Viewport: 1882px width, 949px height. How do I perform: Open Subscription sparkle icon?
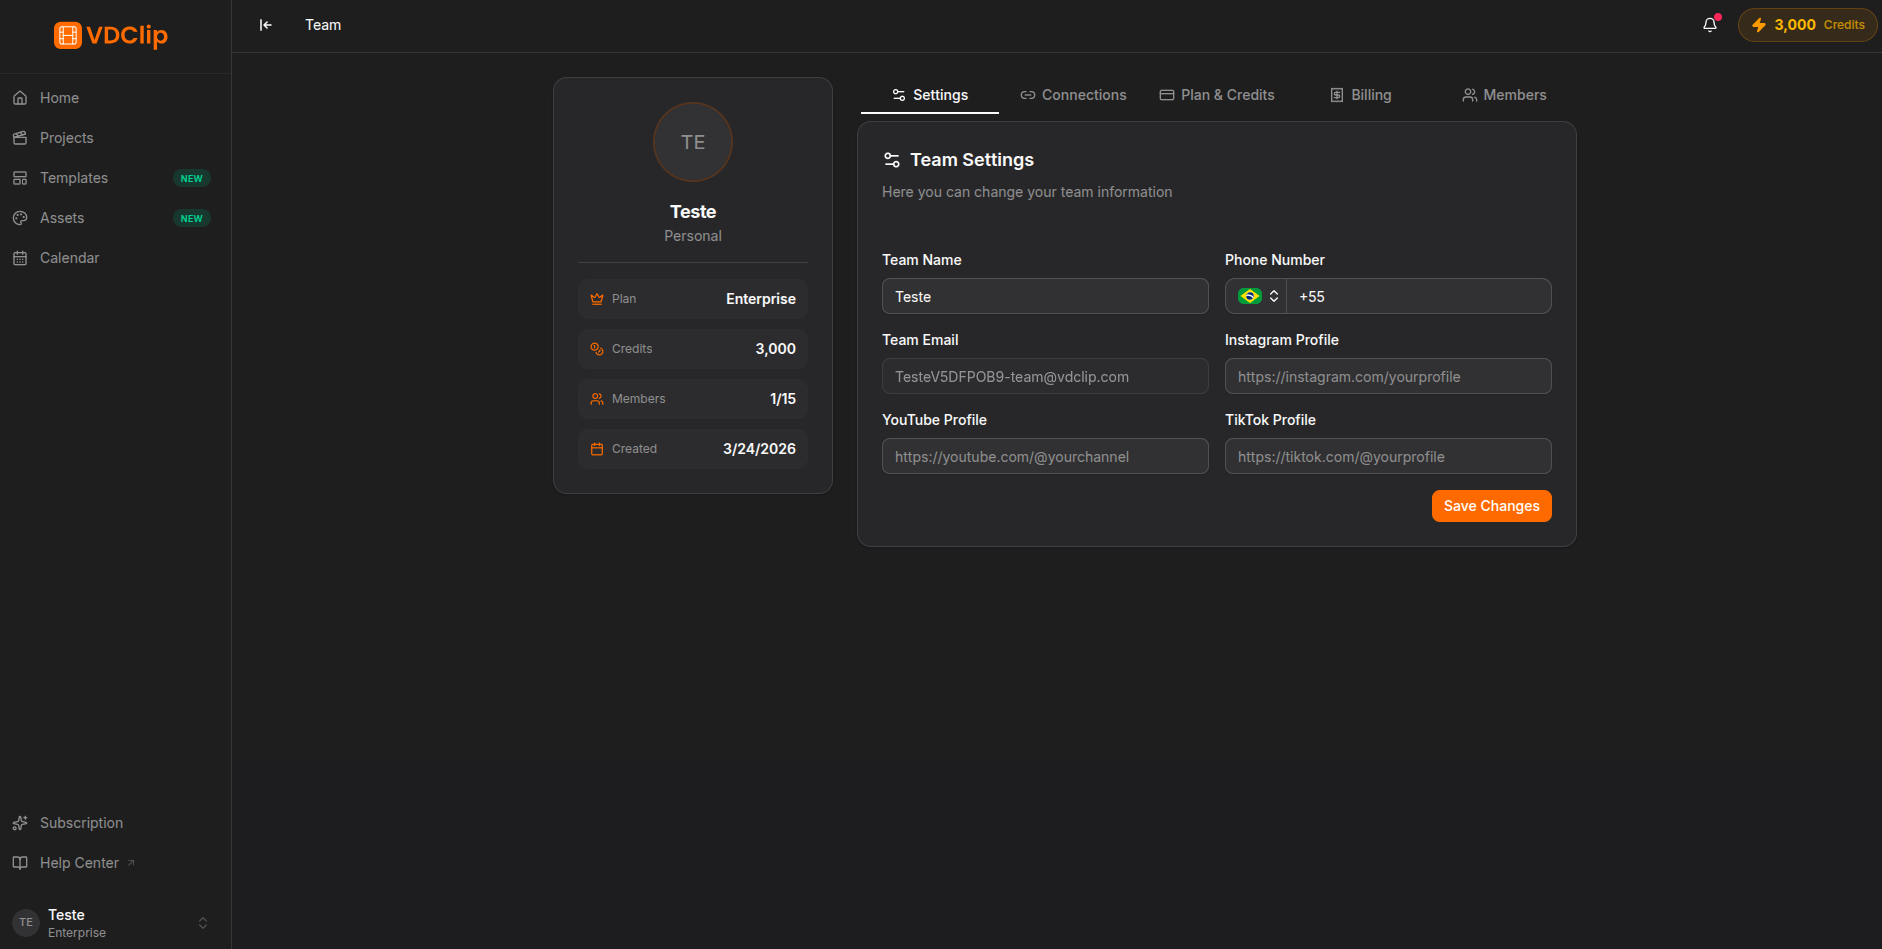(x=20, y=823)
